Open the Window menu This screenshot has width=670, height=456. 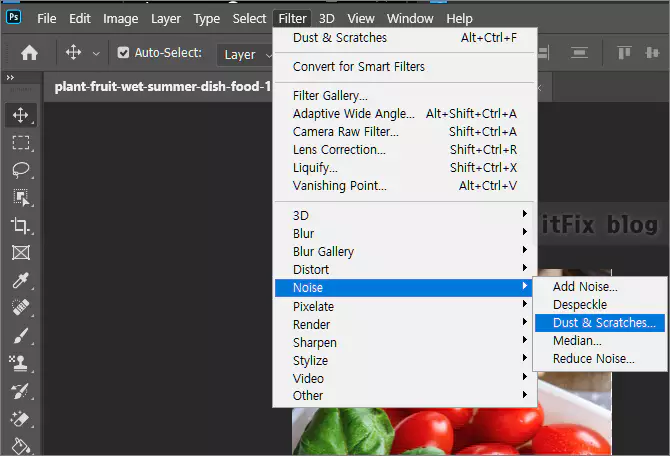click(410, 19)
